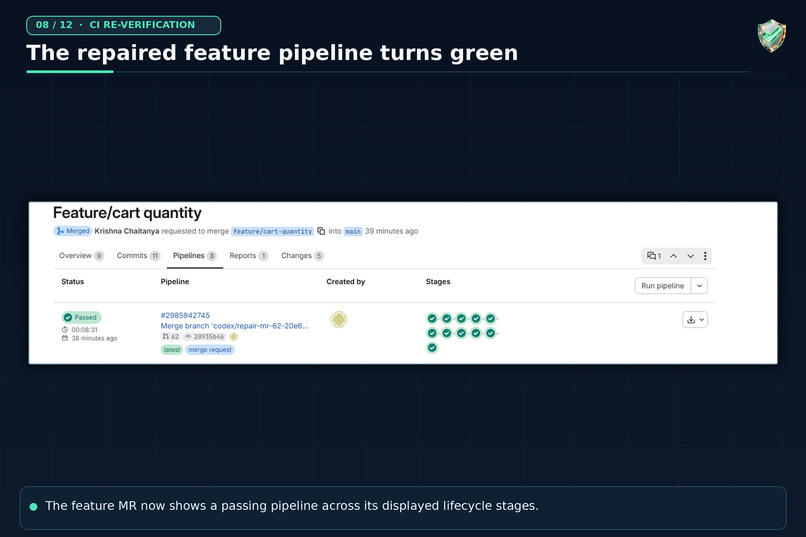Copy the feature/cart-quantity branch name icon
The image size is (806, 537).
(x=321, y=231)
